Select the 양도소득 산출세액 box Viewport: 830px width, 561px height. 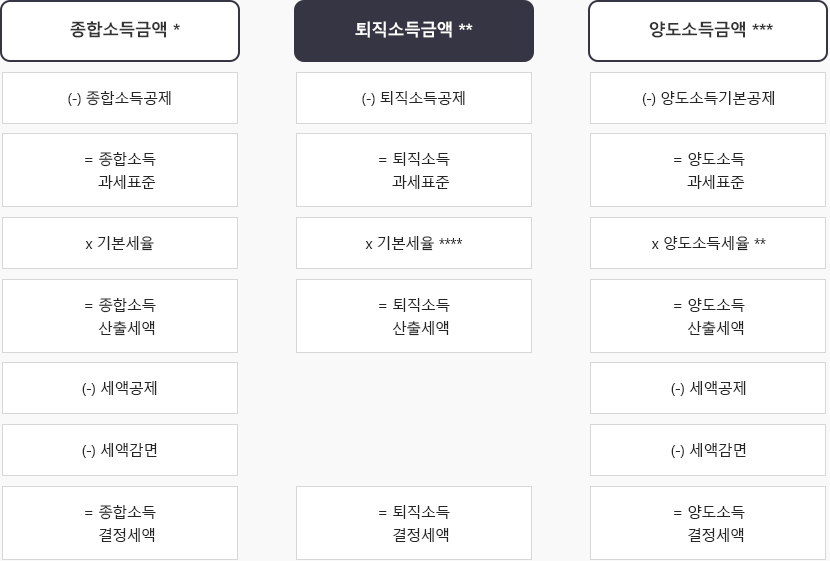[708, 316]
